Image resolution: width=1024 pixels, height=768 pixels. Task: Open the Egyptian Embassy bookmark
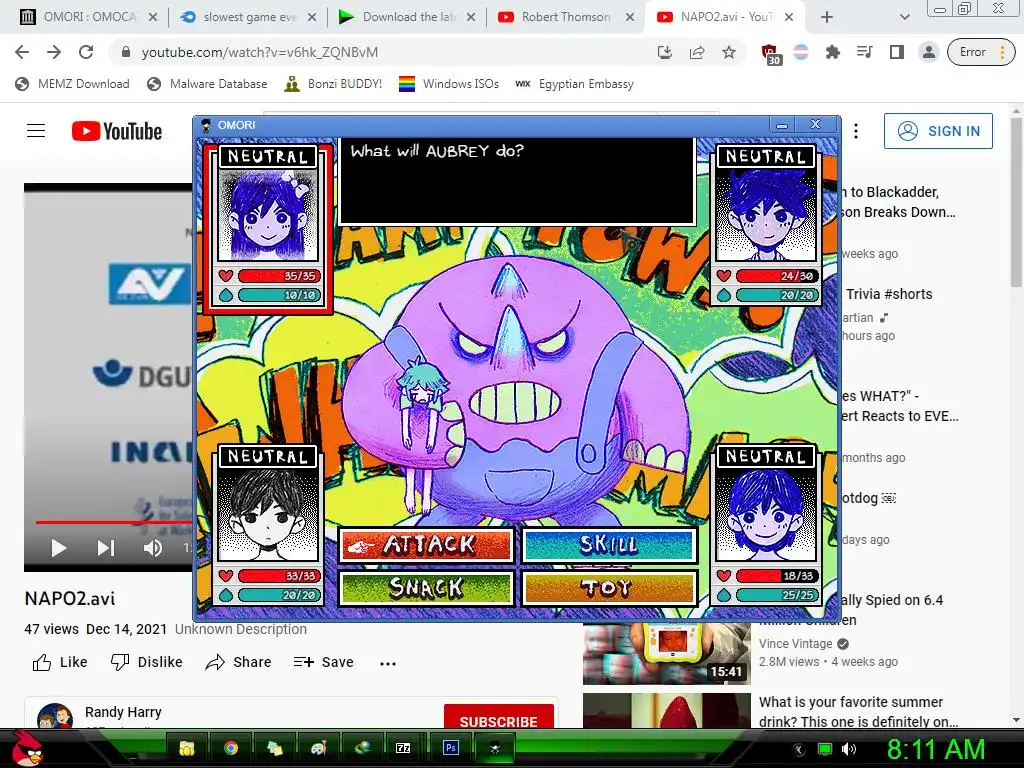575,84
